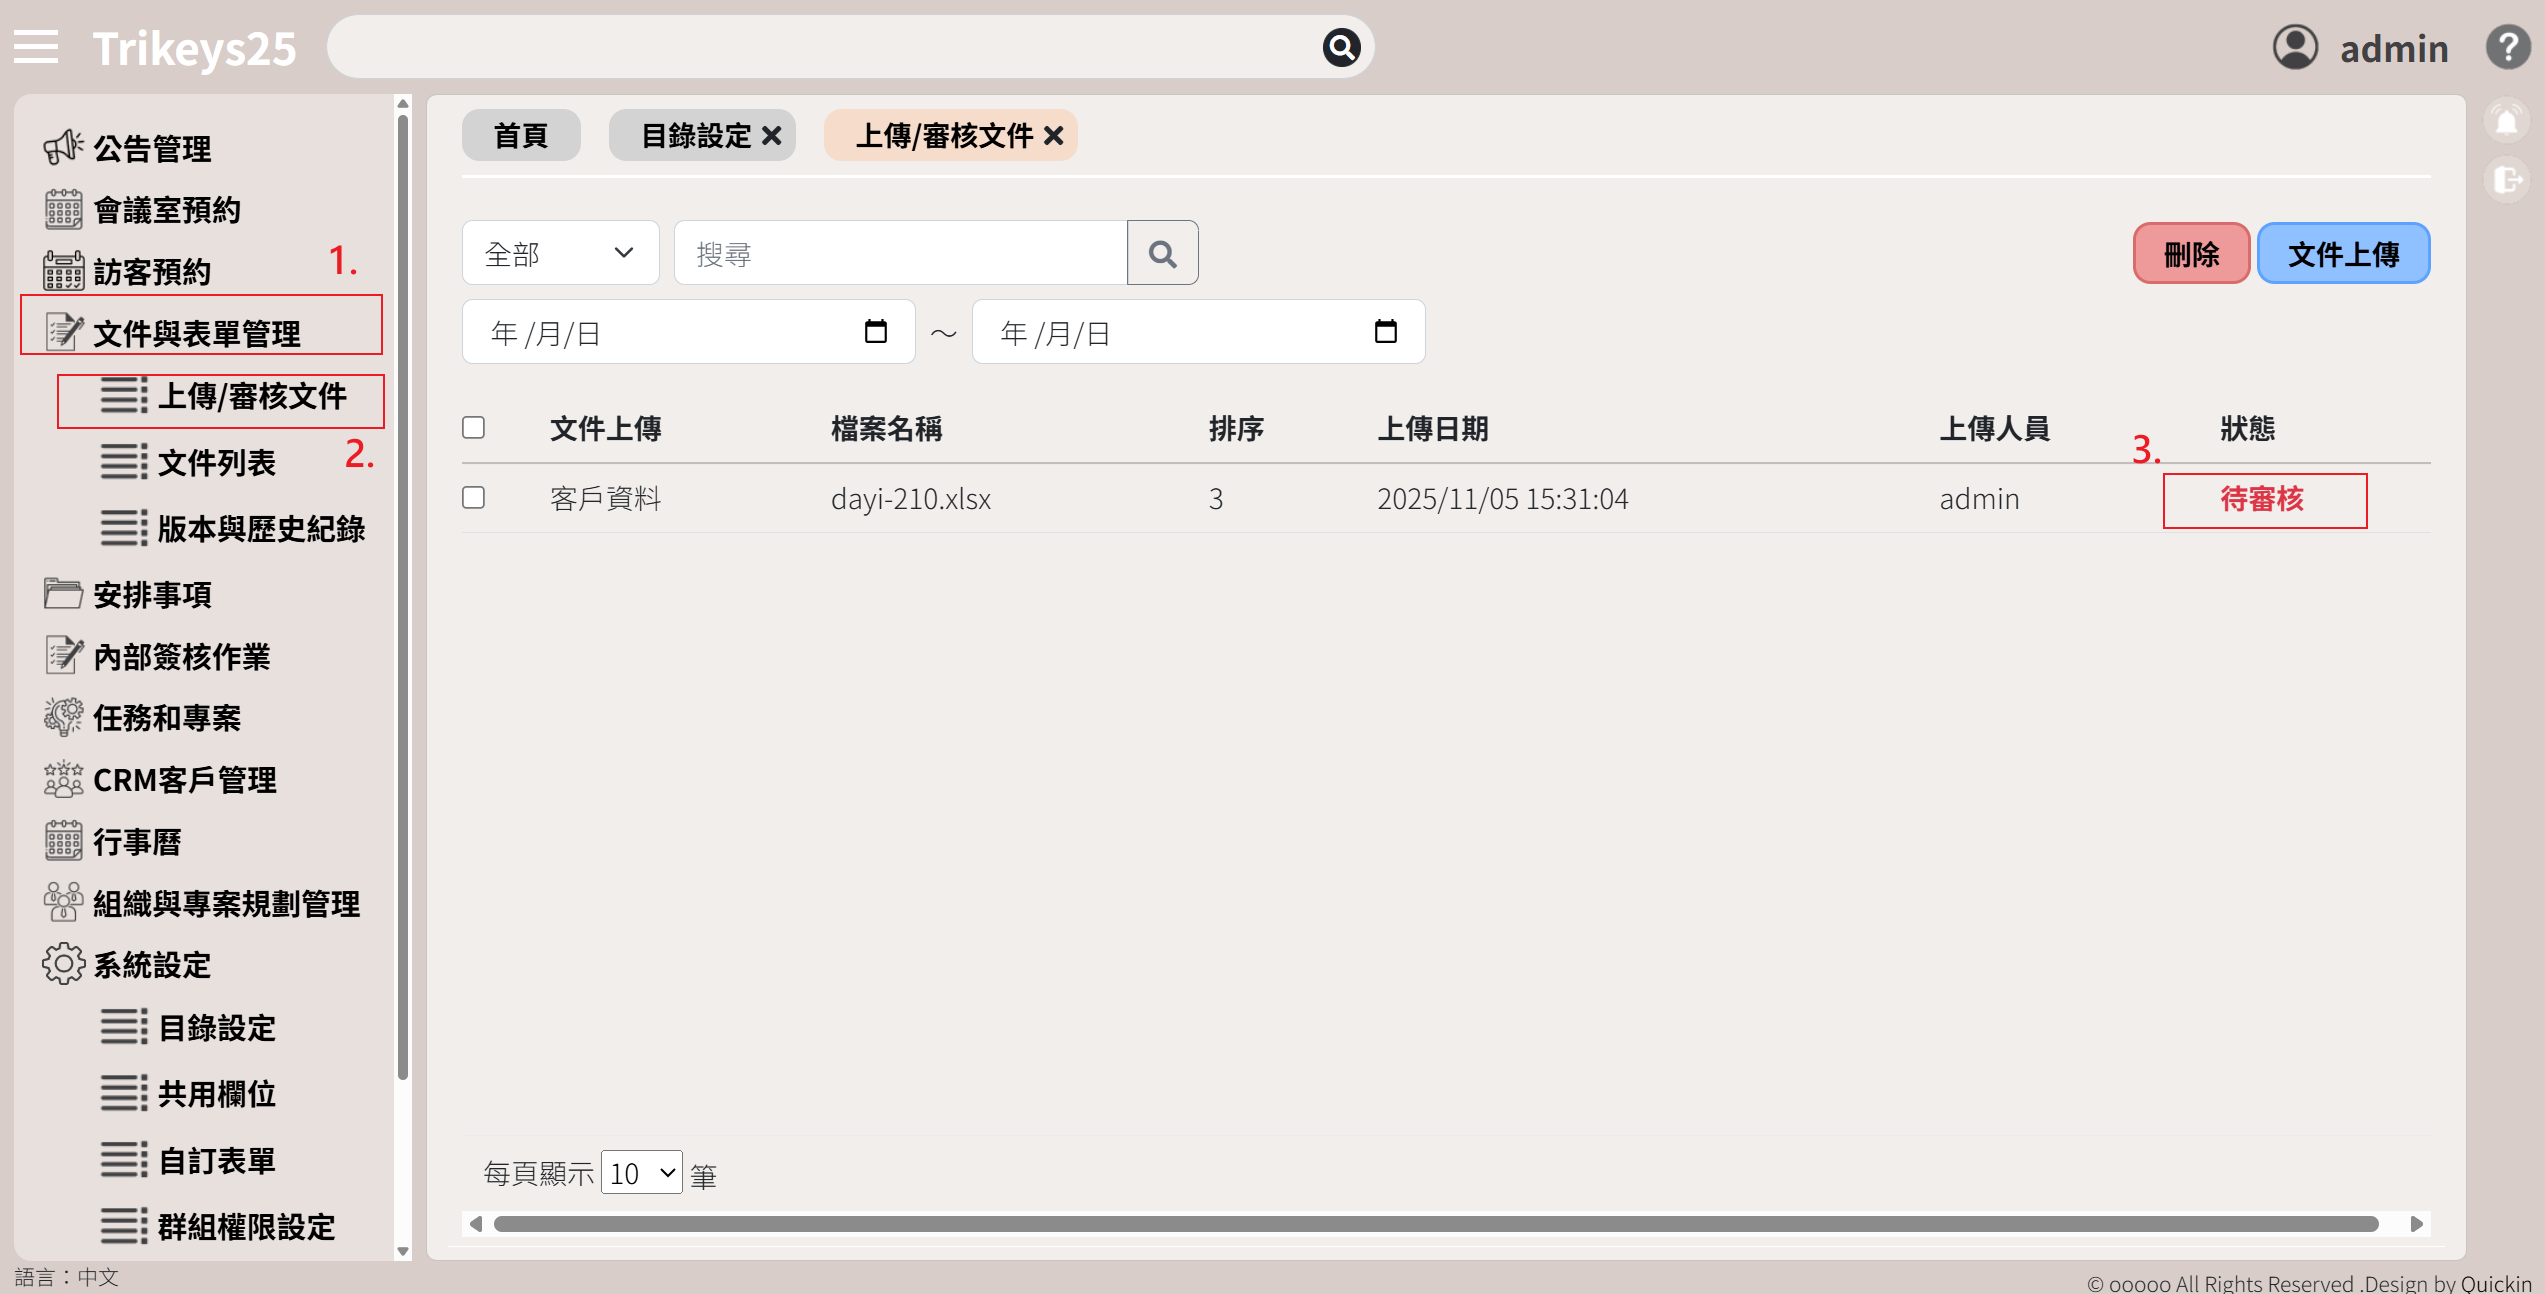
Task: Open the end date calendar picker icon
Action: (x=1385, y=332)
